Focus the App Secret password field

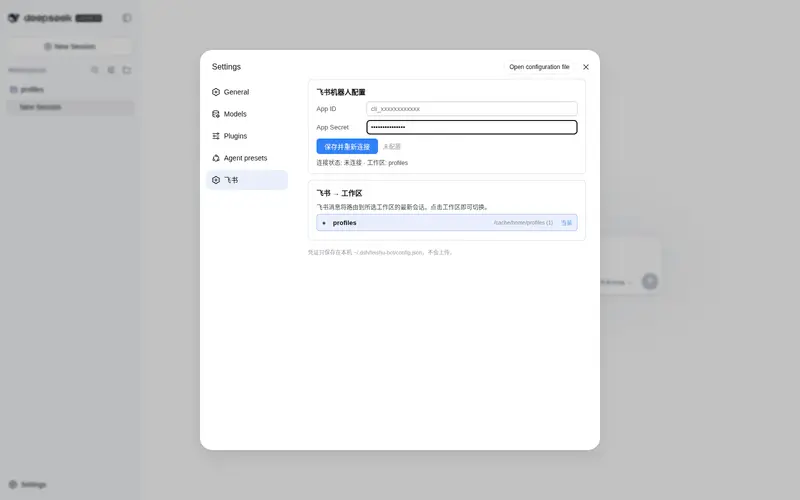pyautogui.click(x=471, y=127)
